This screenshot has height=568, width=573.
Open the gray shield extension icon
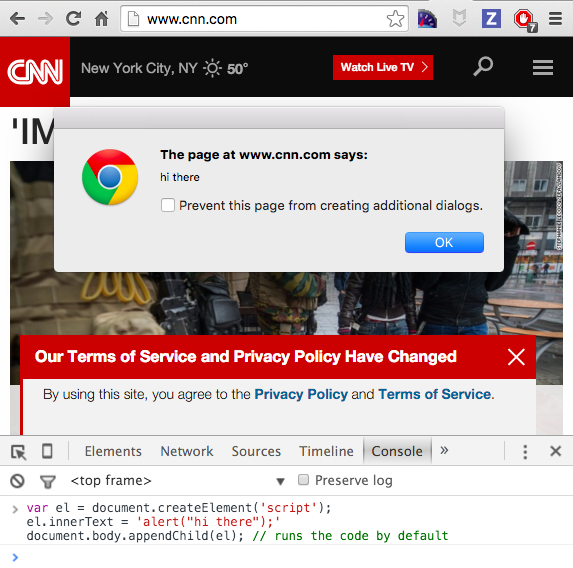[x=459, y=18]
